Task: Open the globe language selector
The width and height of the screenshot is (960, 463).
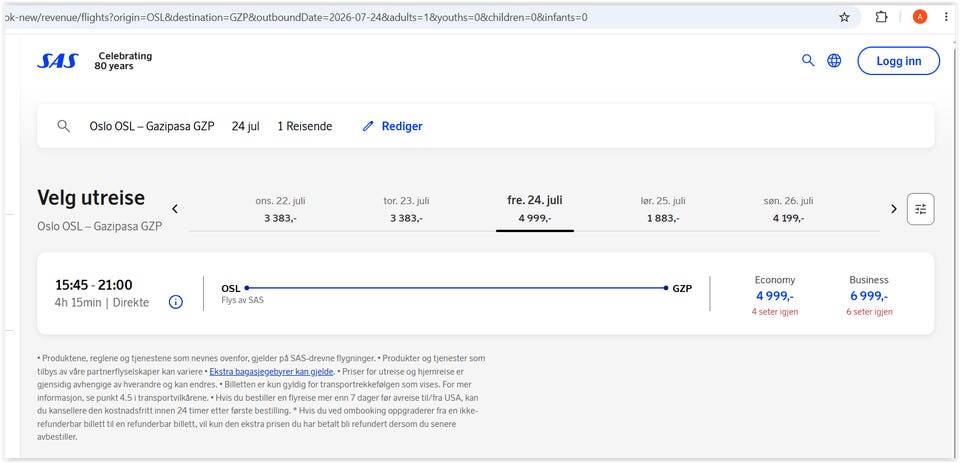Action: (x=834, y=60)
